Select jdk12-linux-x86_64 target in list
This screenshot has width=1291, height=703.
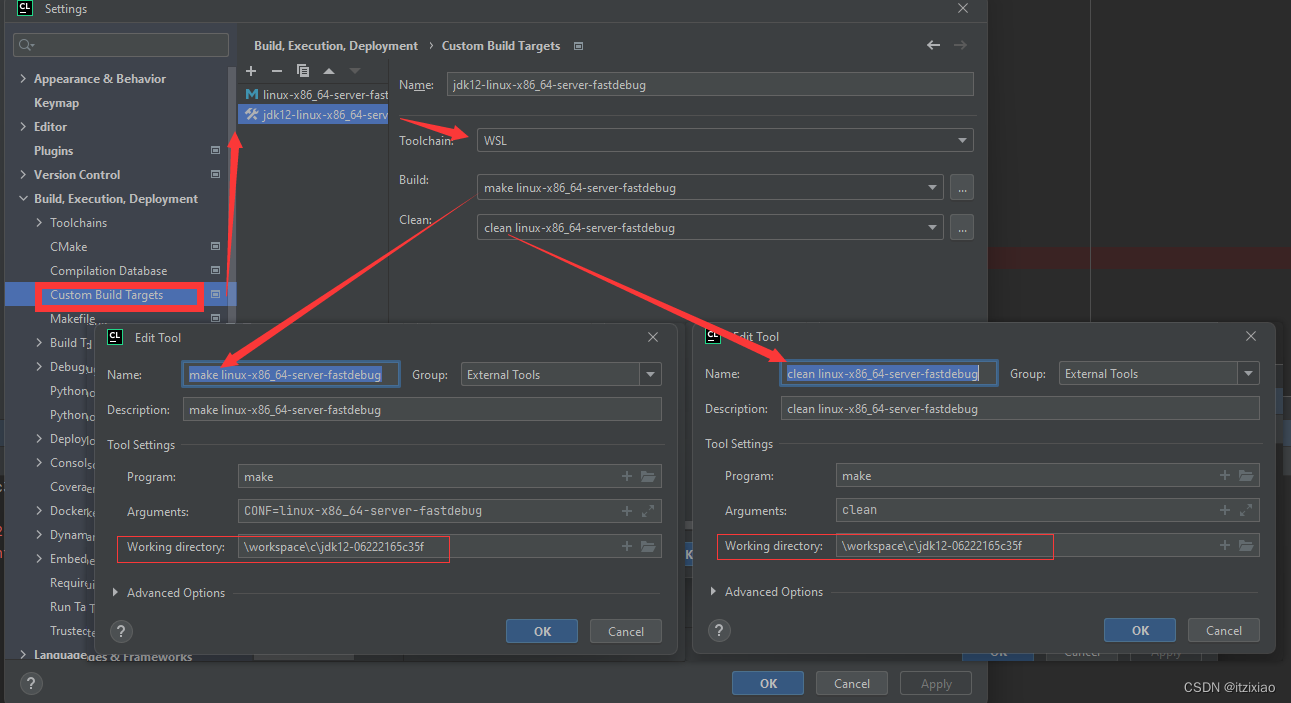pyautogui.click(x=313, y=115)
